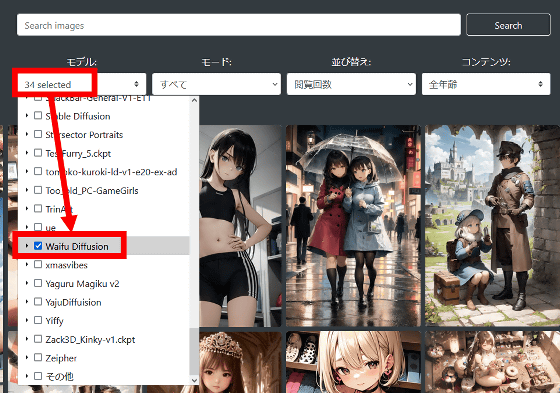560x393 pixels.
Task: Open the black-haired girl in sportswear image
Action: tap(241, 226)
